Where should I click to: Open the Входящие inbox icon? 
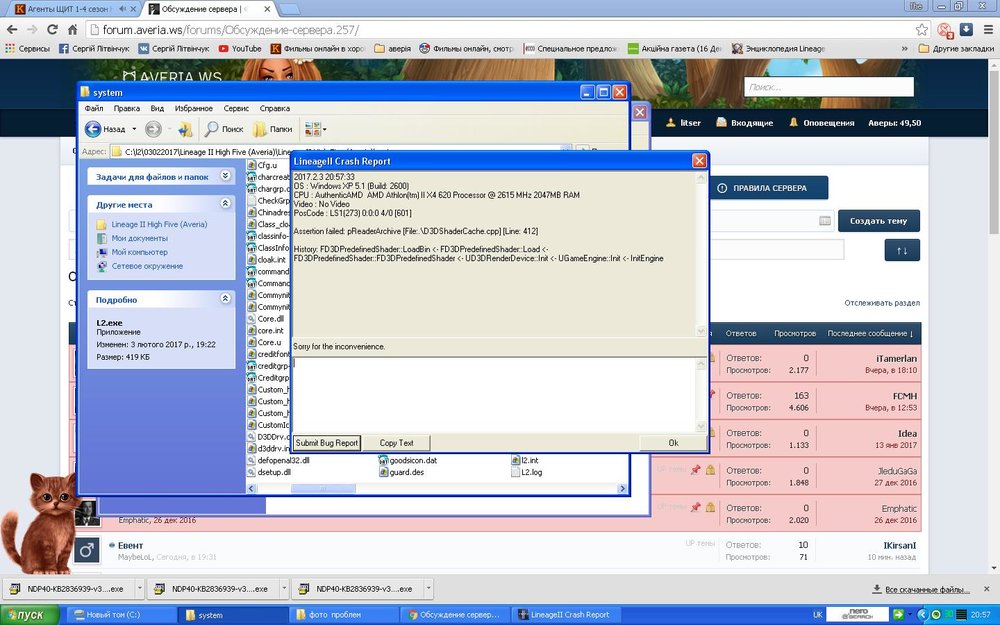(722, 123)
